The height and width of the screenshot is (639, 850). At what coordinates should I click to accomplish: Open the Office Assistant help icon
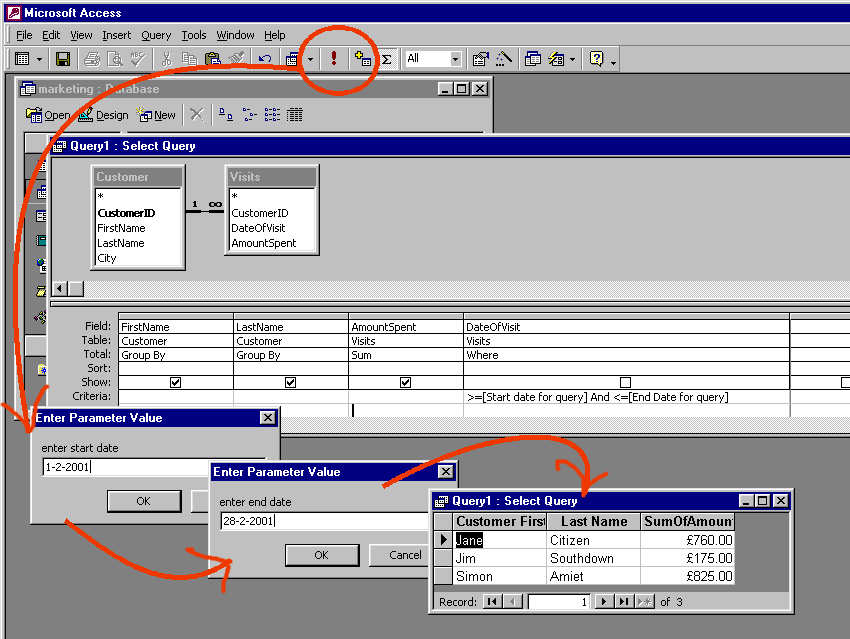click(x=596, y=59)
